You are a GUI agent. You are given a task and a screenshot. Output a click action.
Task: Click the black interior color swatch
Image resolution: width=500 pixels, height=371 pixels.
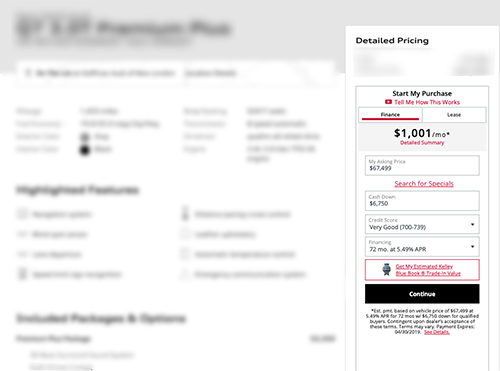(x=85, y=150)
